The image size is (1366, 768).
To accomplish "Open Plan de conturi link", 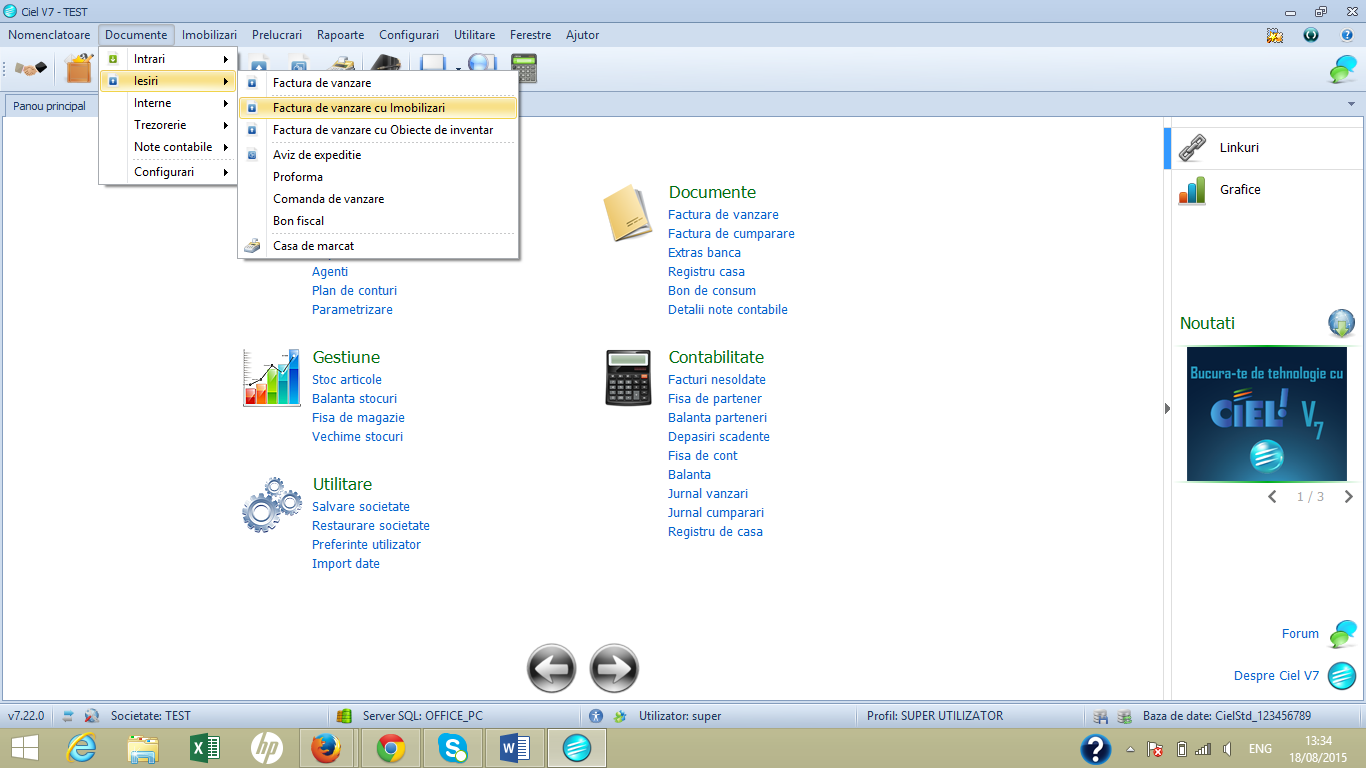I will click(x=354, y=291).
